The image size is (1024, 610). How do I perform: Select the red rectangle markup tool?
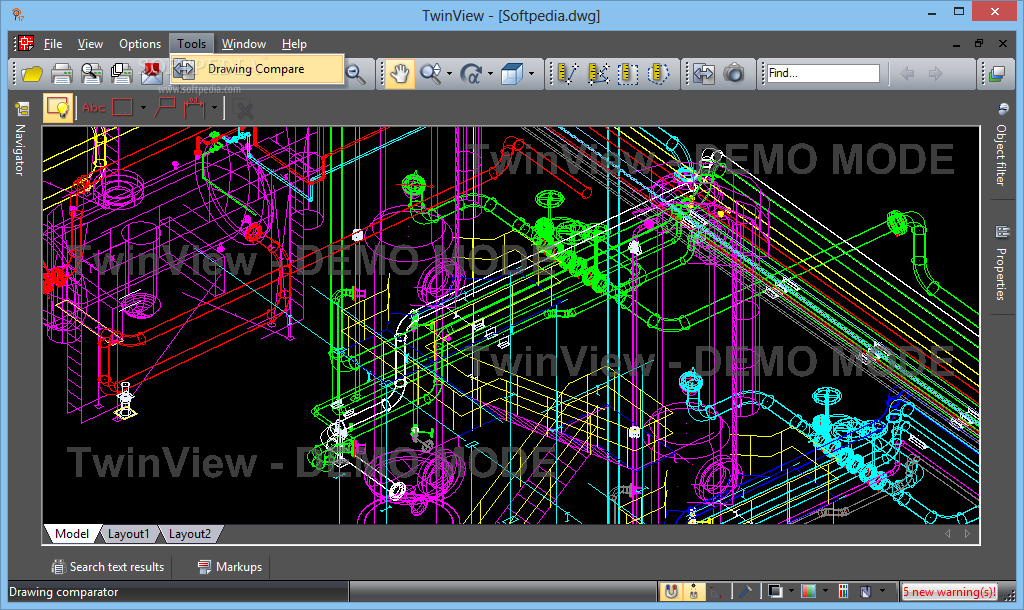123,108
